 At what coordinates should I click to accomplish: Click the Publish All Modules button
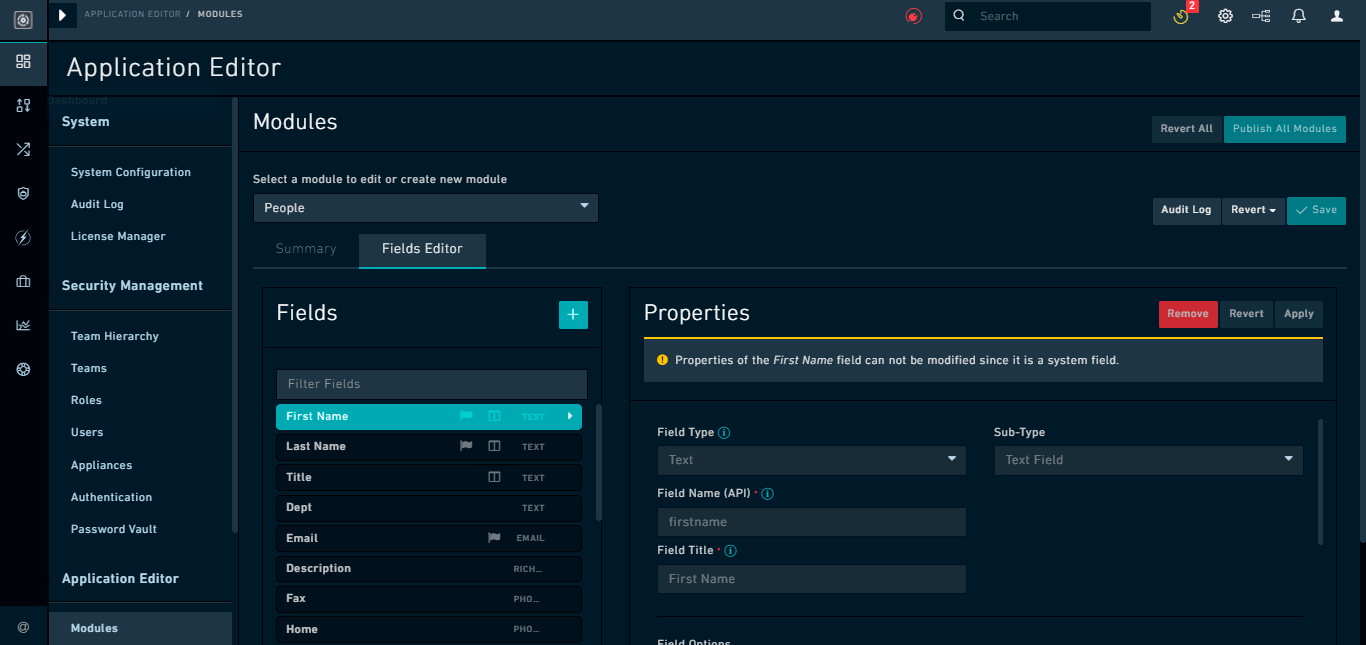(1284, 129)
